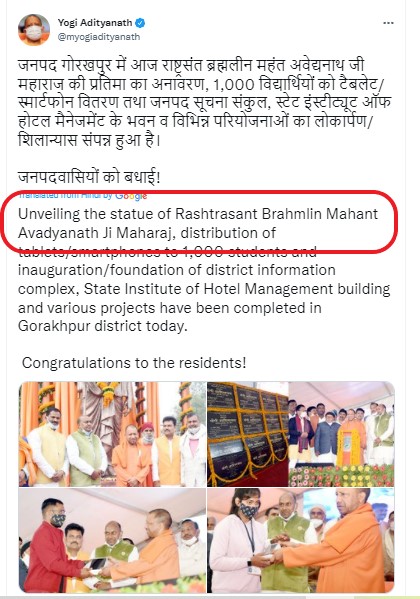Open Yogi Adityanath's profile avatar
The image size is (420, 599).
click(34, 30)
